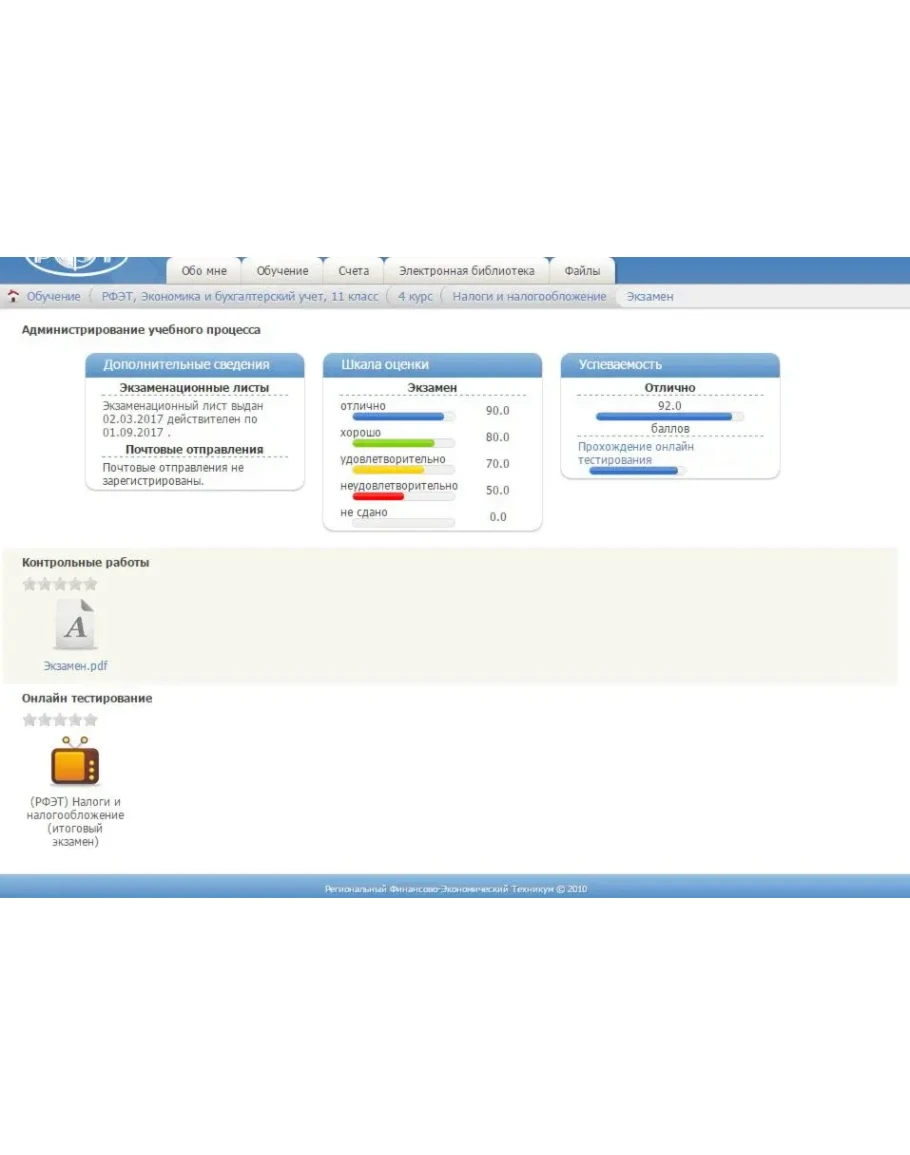
Task: Select the Файлы tab
Action: coord(582,271)
